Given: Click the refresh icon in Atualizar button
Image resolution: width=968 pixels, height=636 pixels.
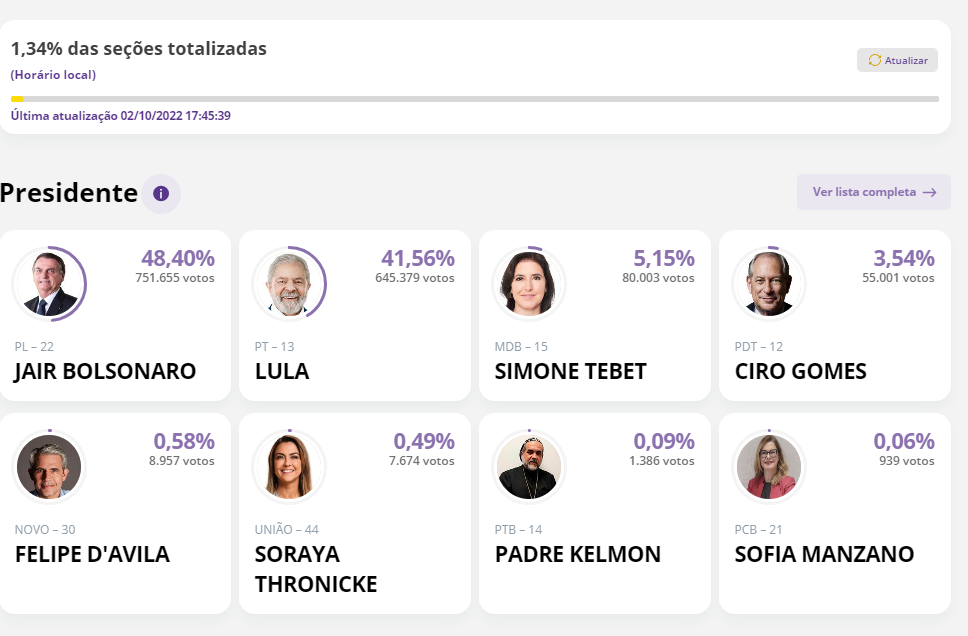Looking at the screenshot, I should 875,60.
